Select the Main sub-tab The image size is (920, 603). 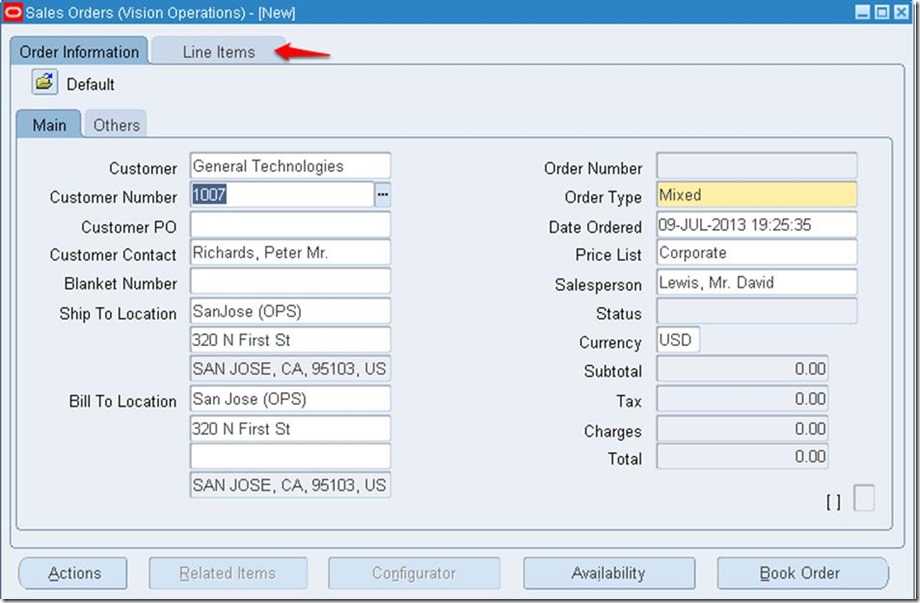49,125
